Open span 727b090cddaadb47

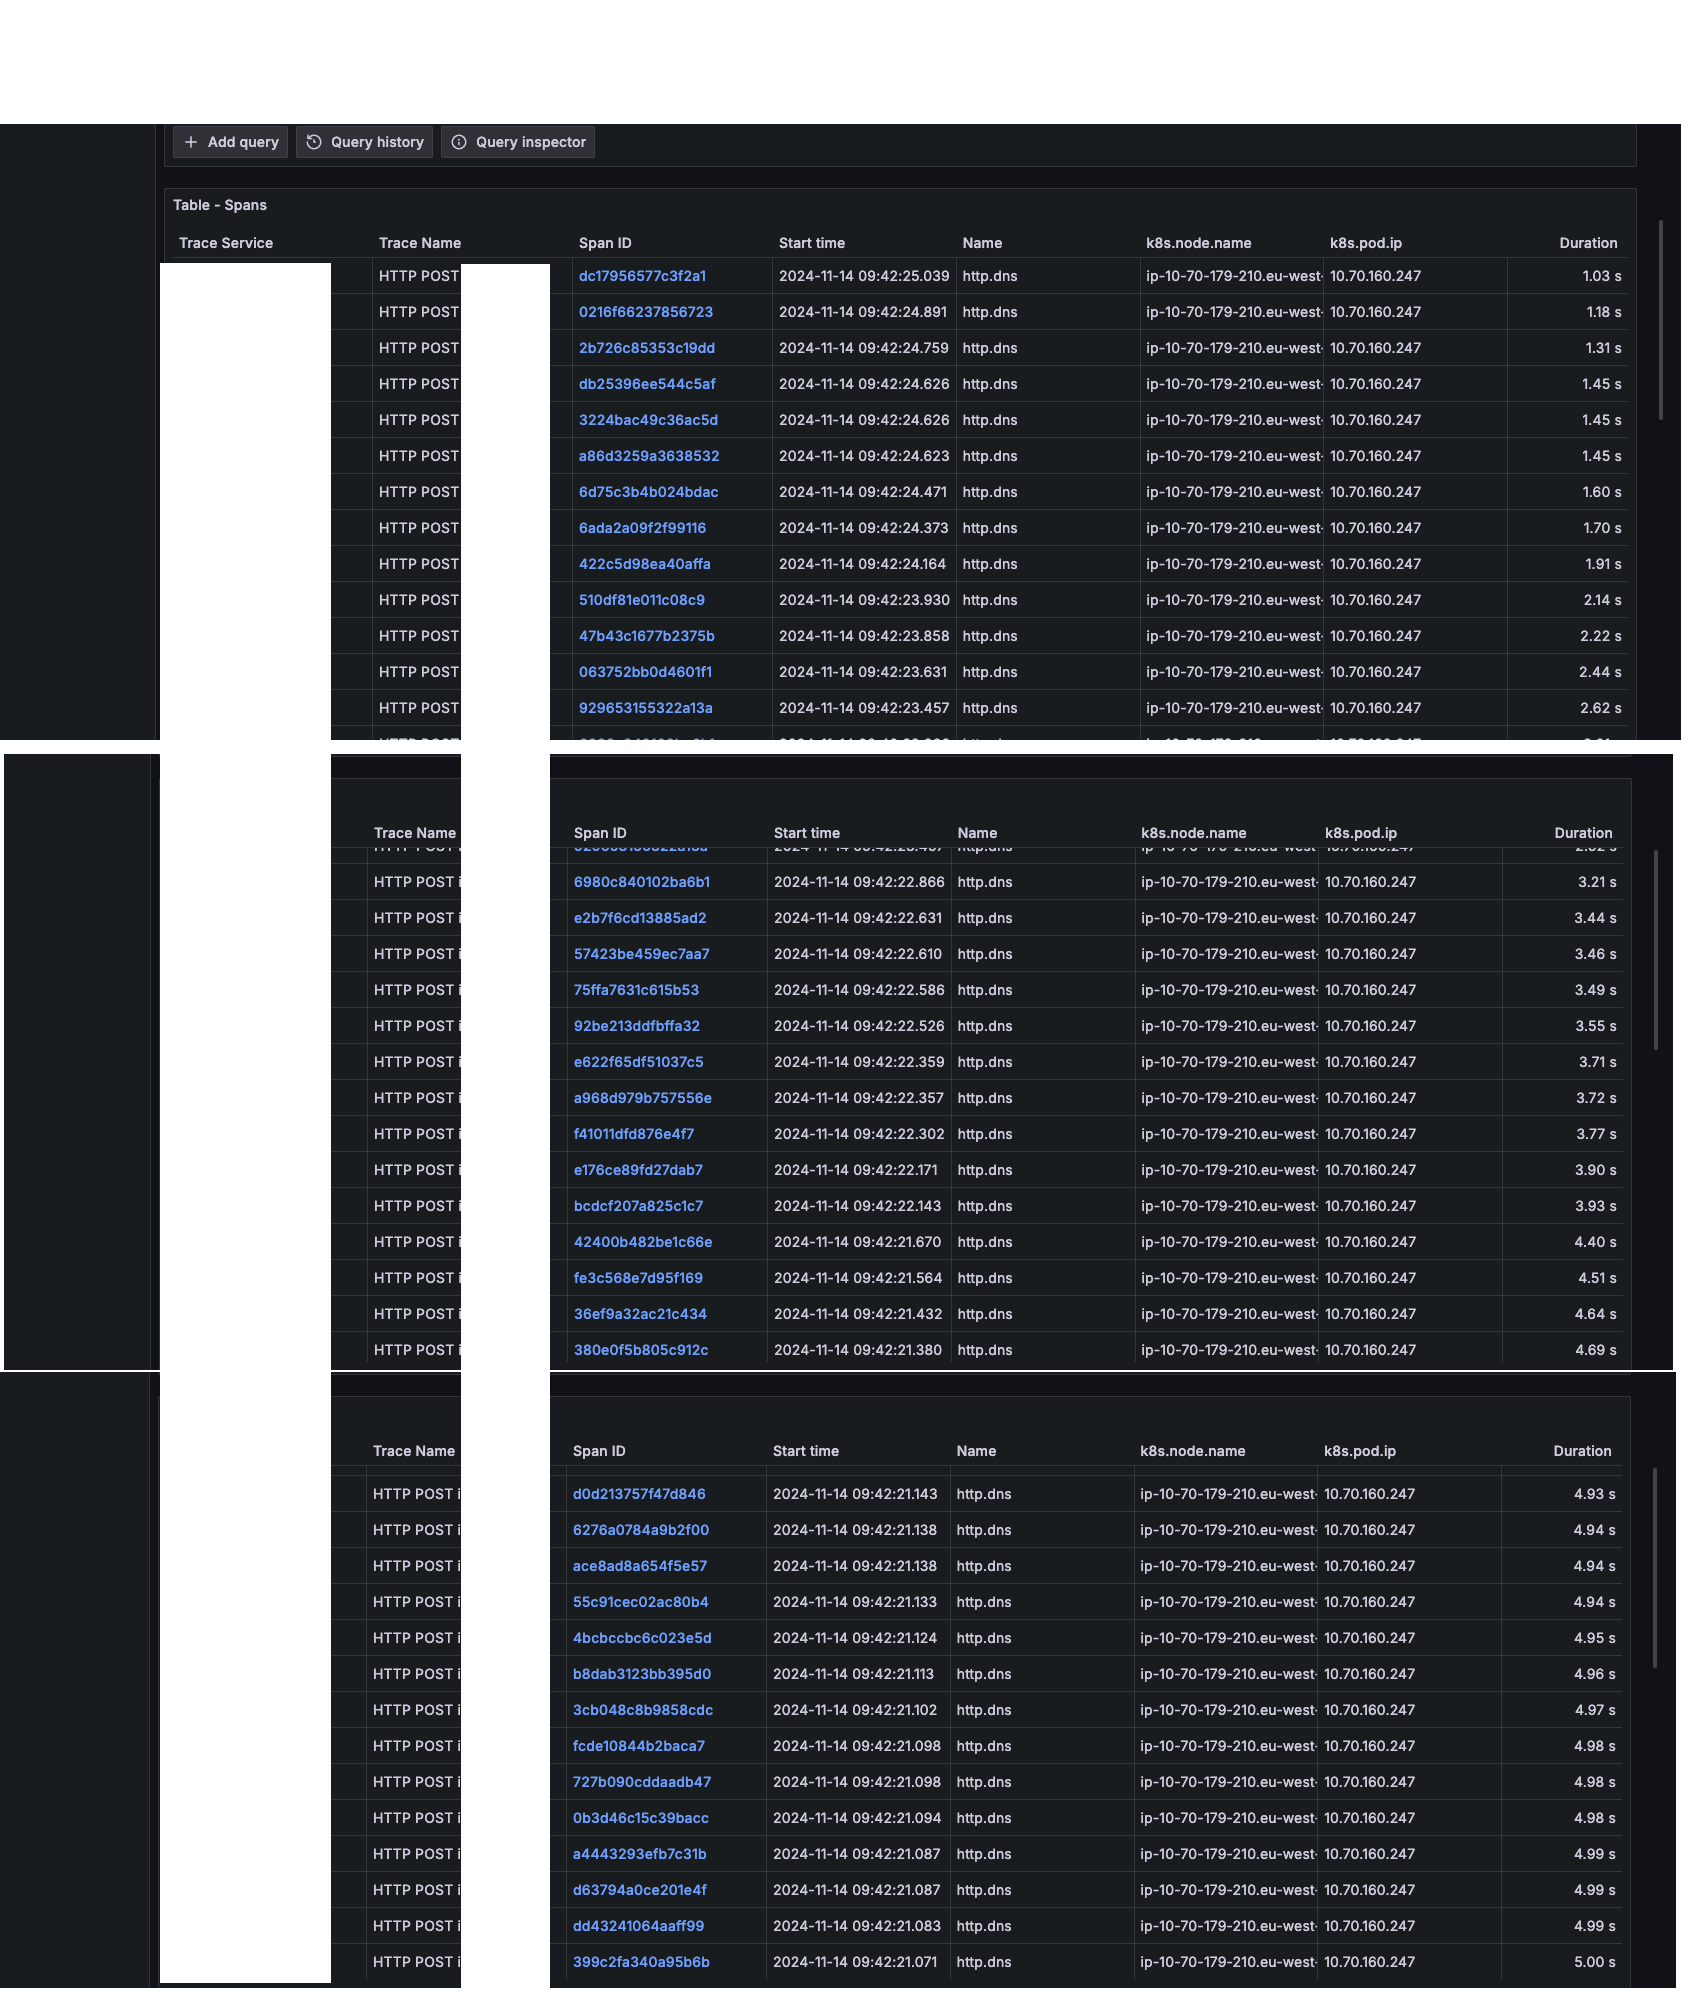[x=642, y=1782]
